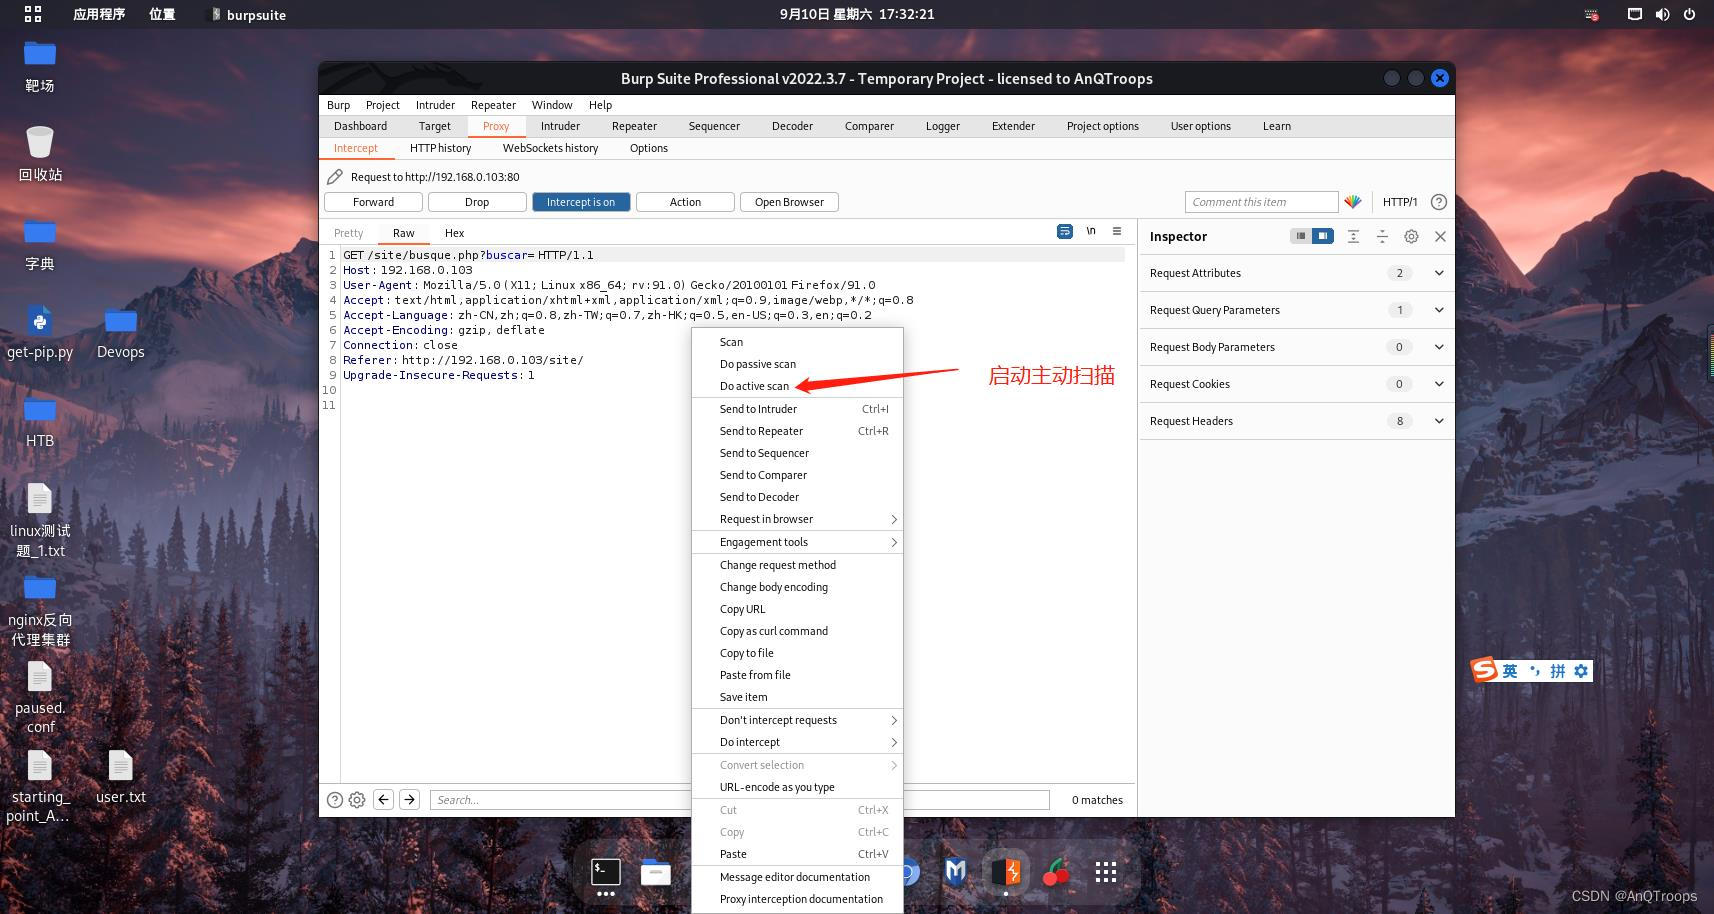
Task: Expand Request Body Parameters section
Action: 1296,347
